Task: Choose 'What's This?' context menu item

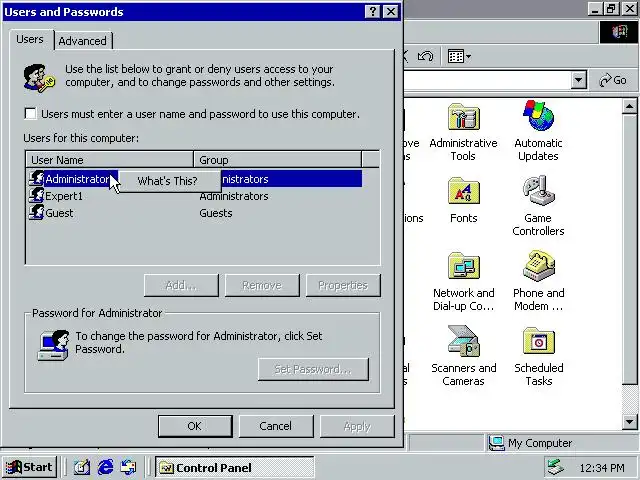Action: (169, 181)
